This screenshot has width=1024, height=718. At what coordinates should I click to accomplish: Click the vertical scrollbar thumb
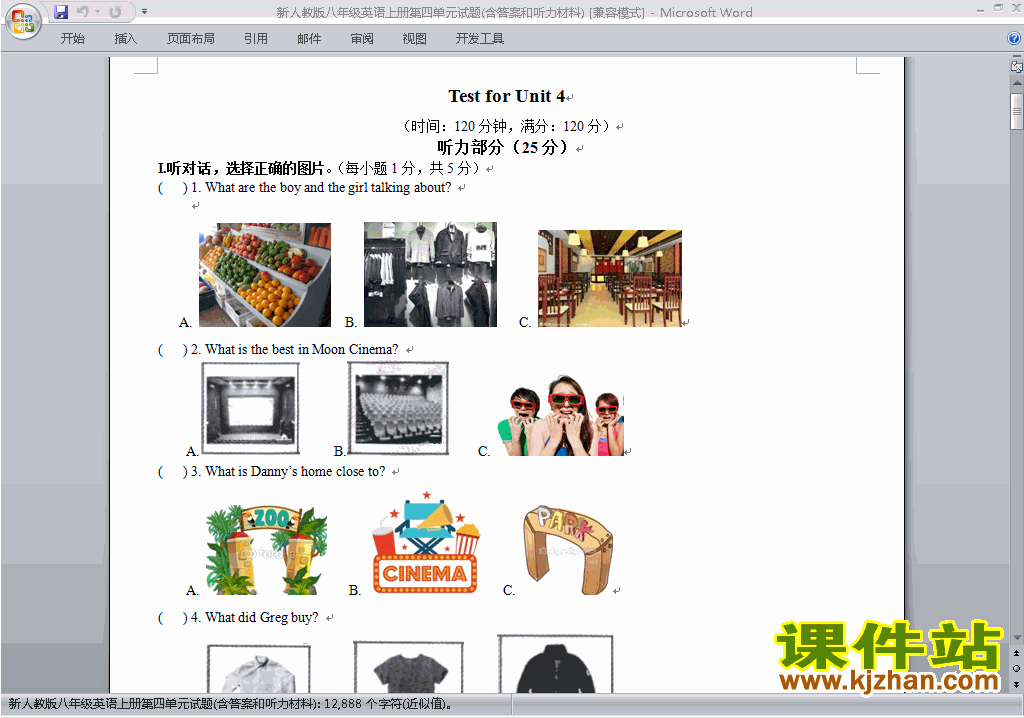(1016, 111)
